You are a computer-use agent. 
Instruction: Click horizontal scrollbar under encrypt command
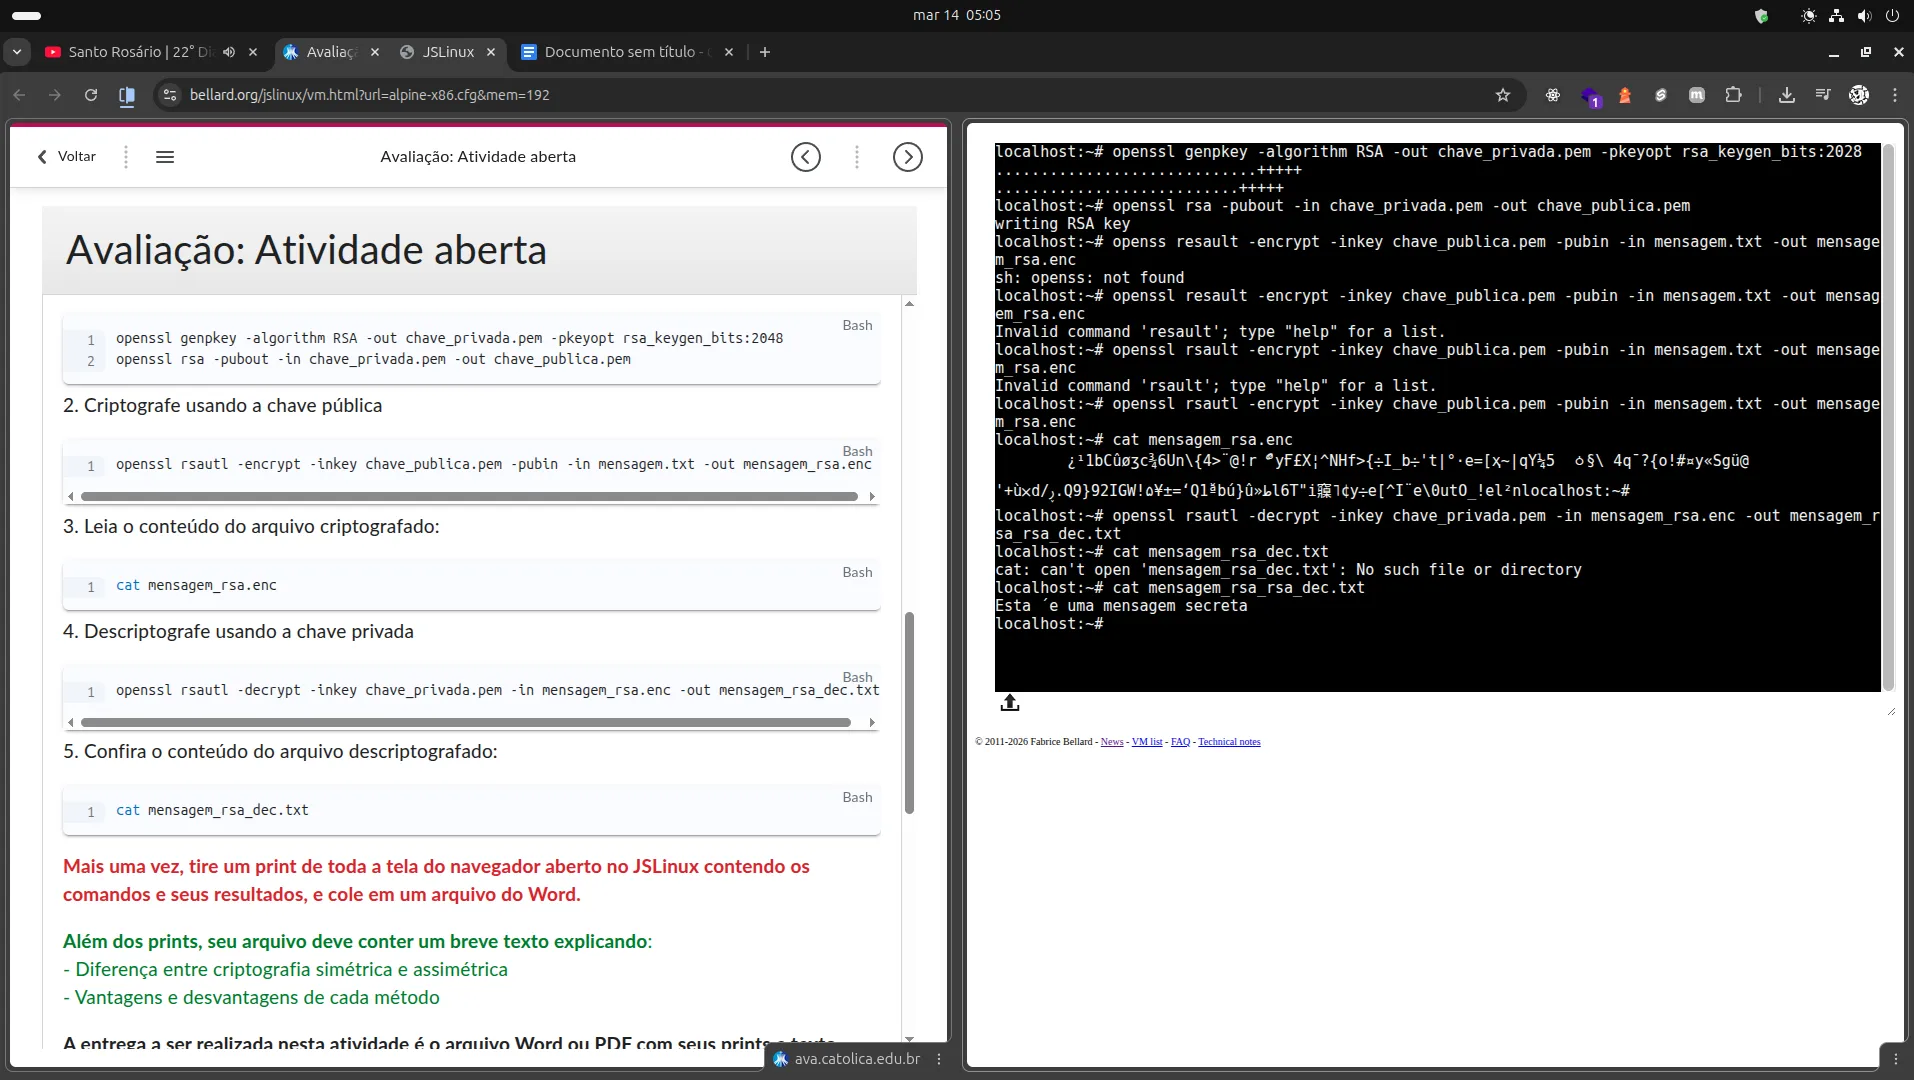point(469,497)
